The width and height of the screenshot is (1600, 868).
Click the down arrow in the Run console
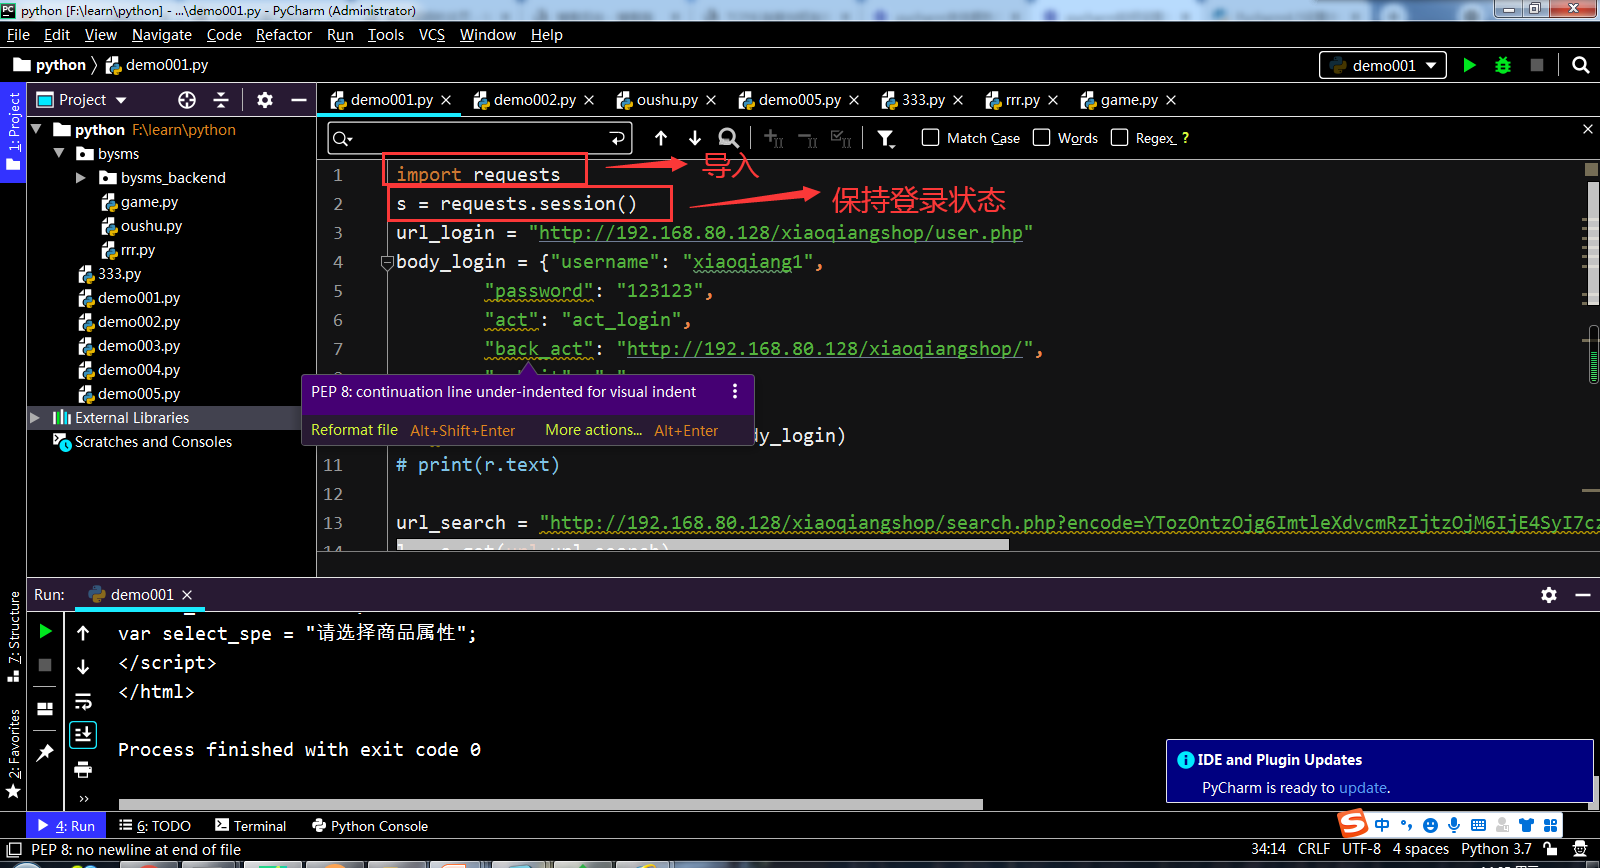point(83,667)
